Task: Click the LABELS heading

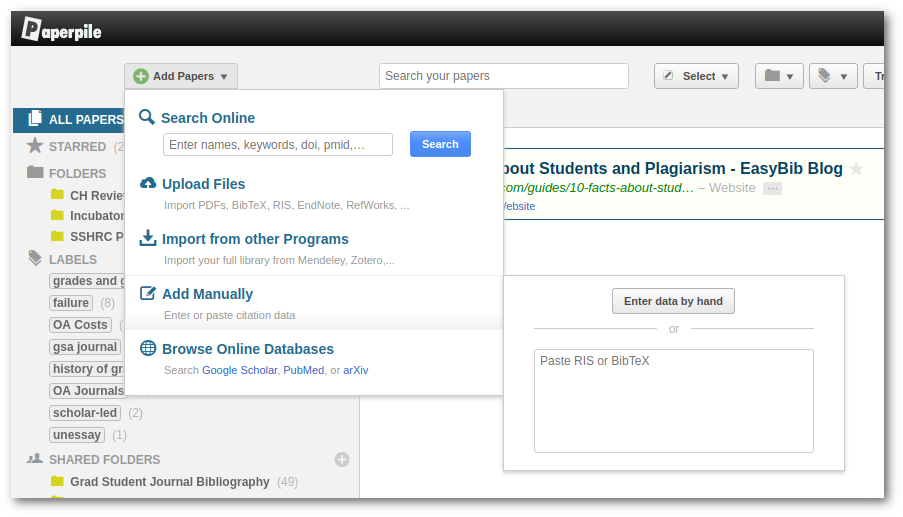Action: click(73, 260)
